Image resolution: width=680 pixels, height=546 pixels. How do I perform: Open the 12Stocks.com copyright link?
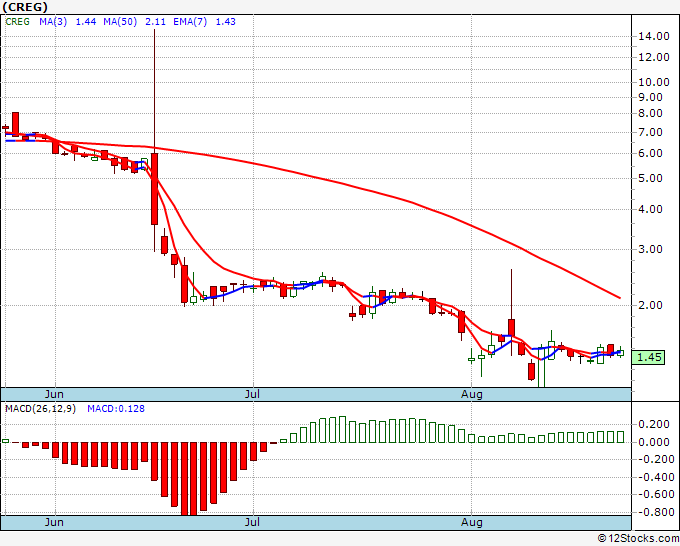(x=638, y=538)
